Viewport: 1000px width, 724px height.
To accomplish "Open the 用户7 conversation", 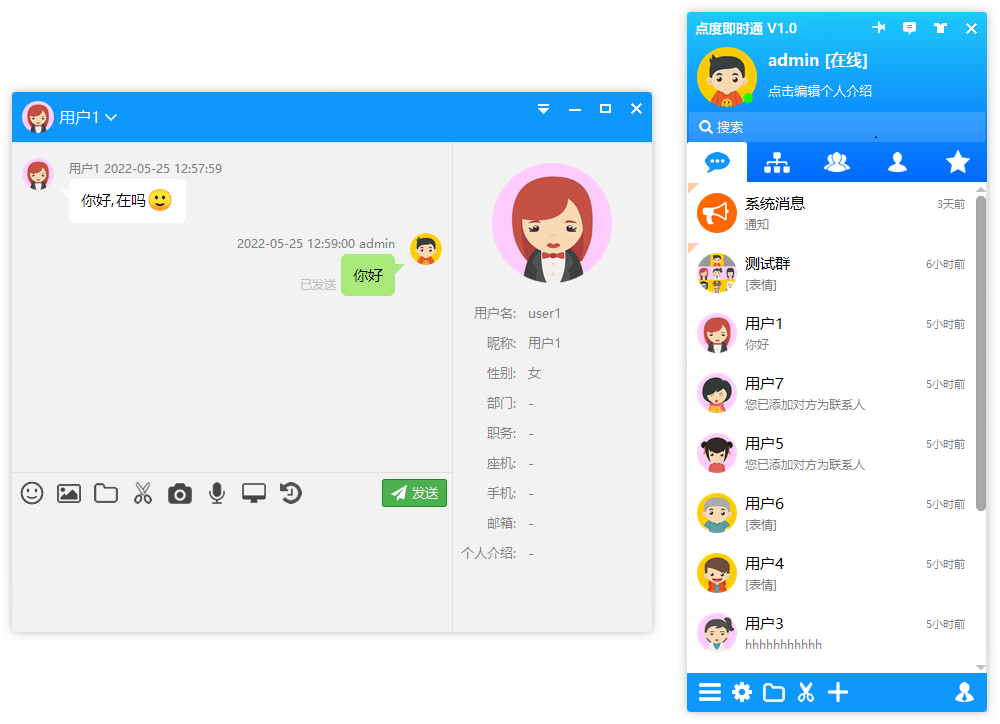I will point(831,394).
